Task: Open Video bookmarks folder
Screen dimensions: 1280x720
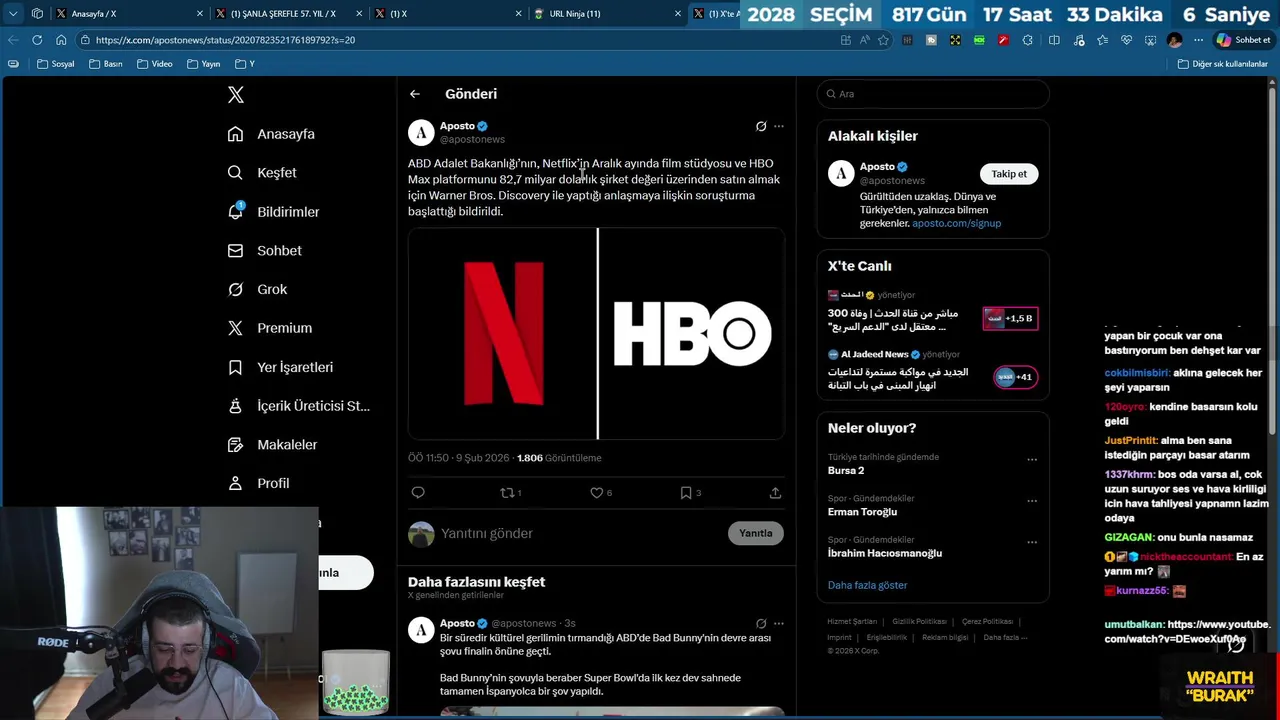Action: click(x=155, y=64)
